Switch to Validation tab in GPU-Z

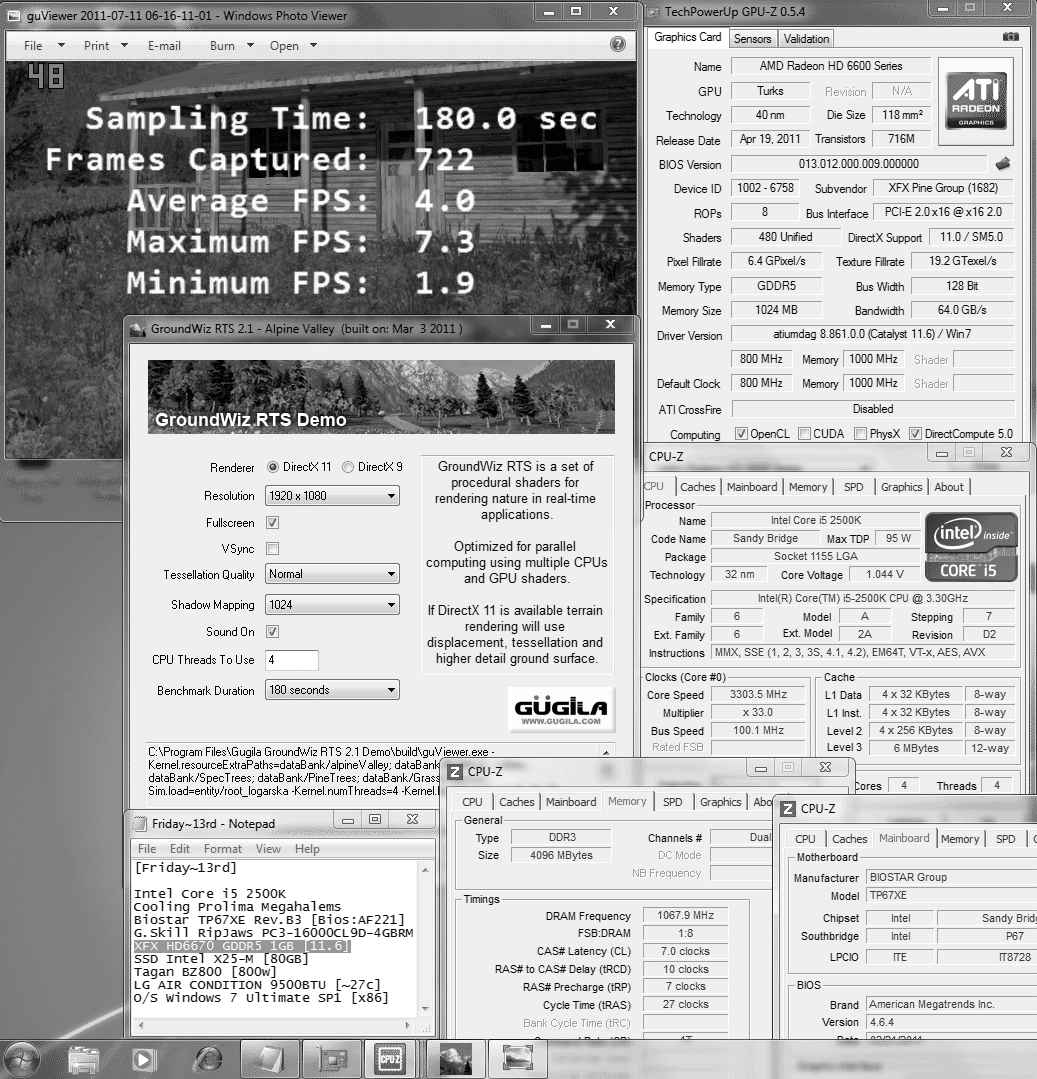pyautogui.click(x=806, y=39)
